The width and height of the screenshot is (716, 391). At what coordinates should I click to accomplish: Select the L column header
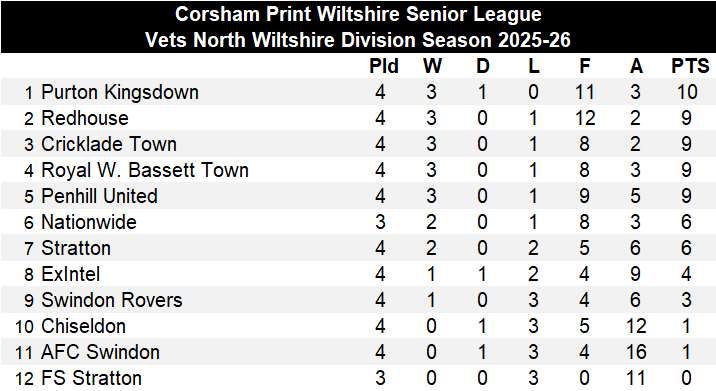(x=534, y=66)
